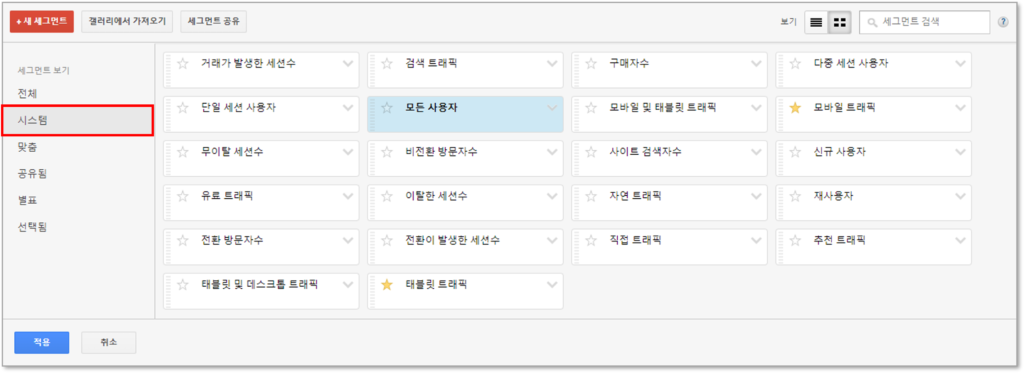Viewport: 1024px width, 373px height.
Task: Star the 직접 트래픽 segment
Action: pos(591,240)
